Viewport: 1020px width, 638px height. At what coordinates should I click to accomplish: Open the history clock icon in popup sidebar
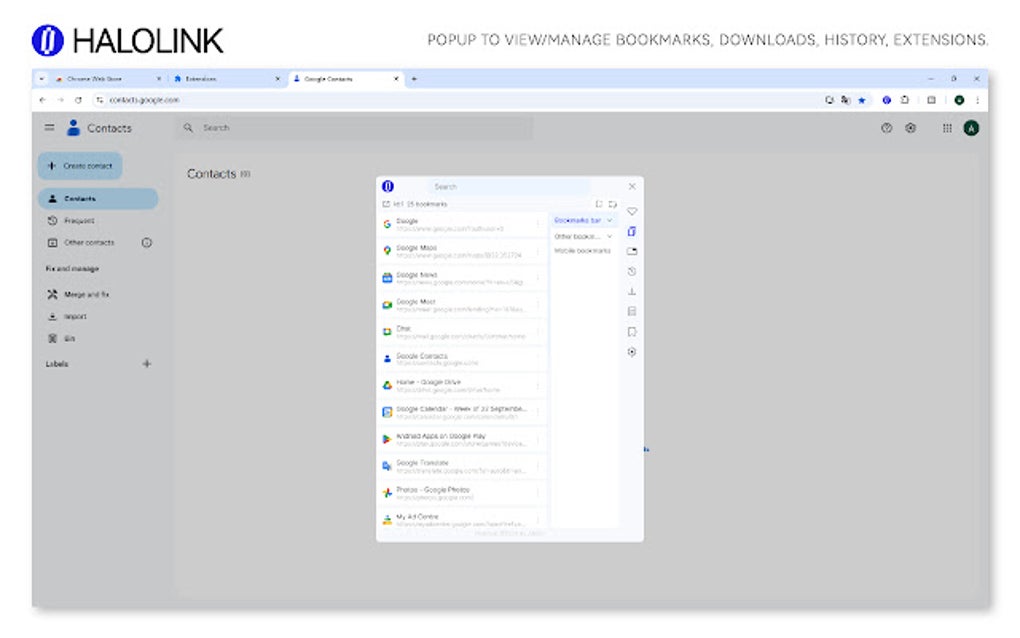click(632, 271)
